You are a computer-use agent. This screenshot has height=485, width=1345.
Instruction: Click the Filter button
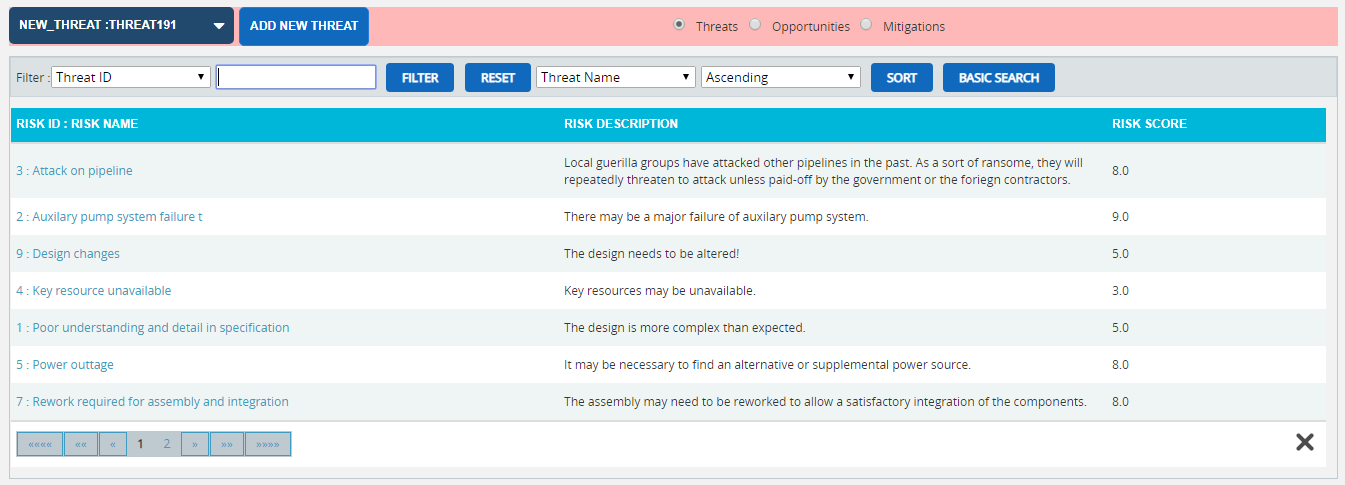[x=420, y=77]
